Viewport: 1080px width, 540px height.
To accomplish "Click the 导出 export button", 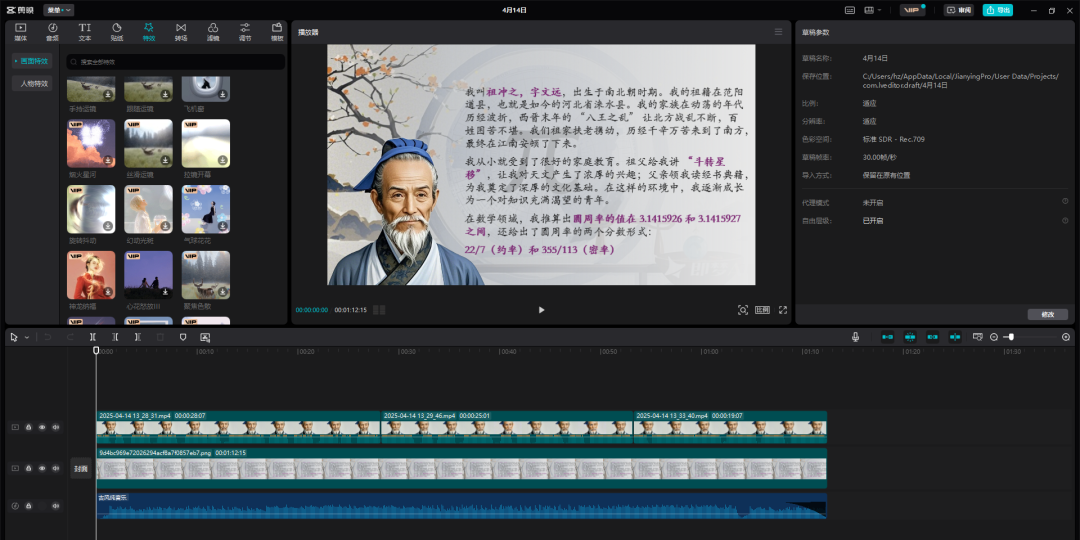I will pos(997,10).
